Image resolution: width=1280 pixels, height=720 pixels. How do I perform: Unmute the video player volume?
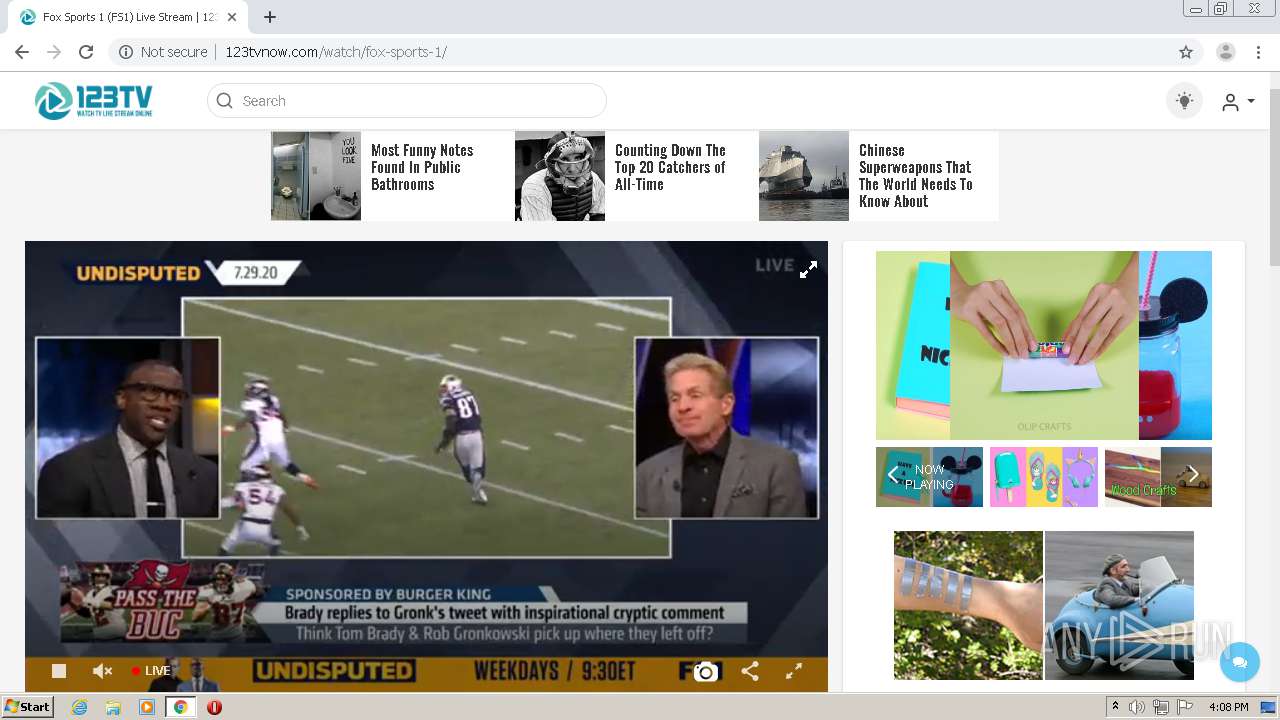tap(102, 671)
